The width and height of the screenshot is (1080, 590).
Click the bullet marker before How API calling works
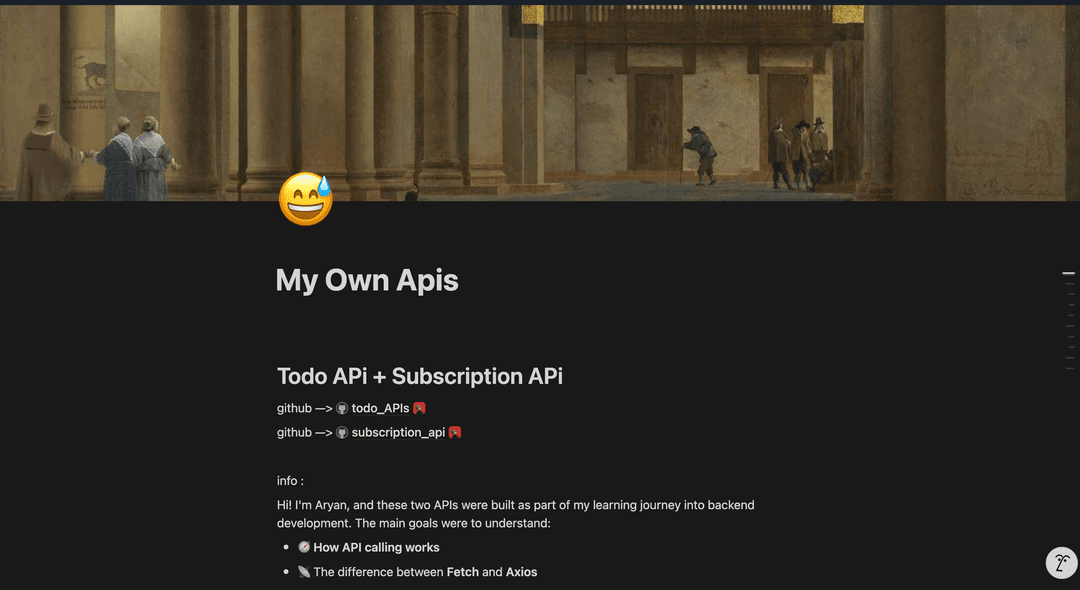(285, 547)
